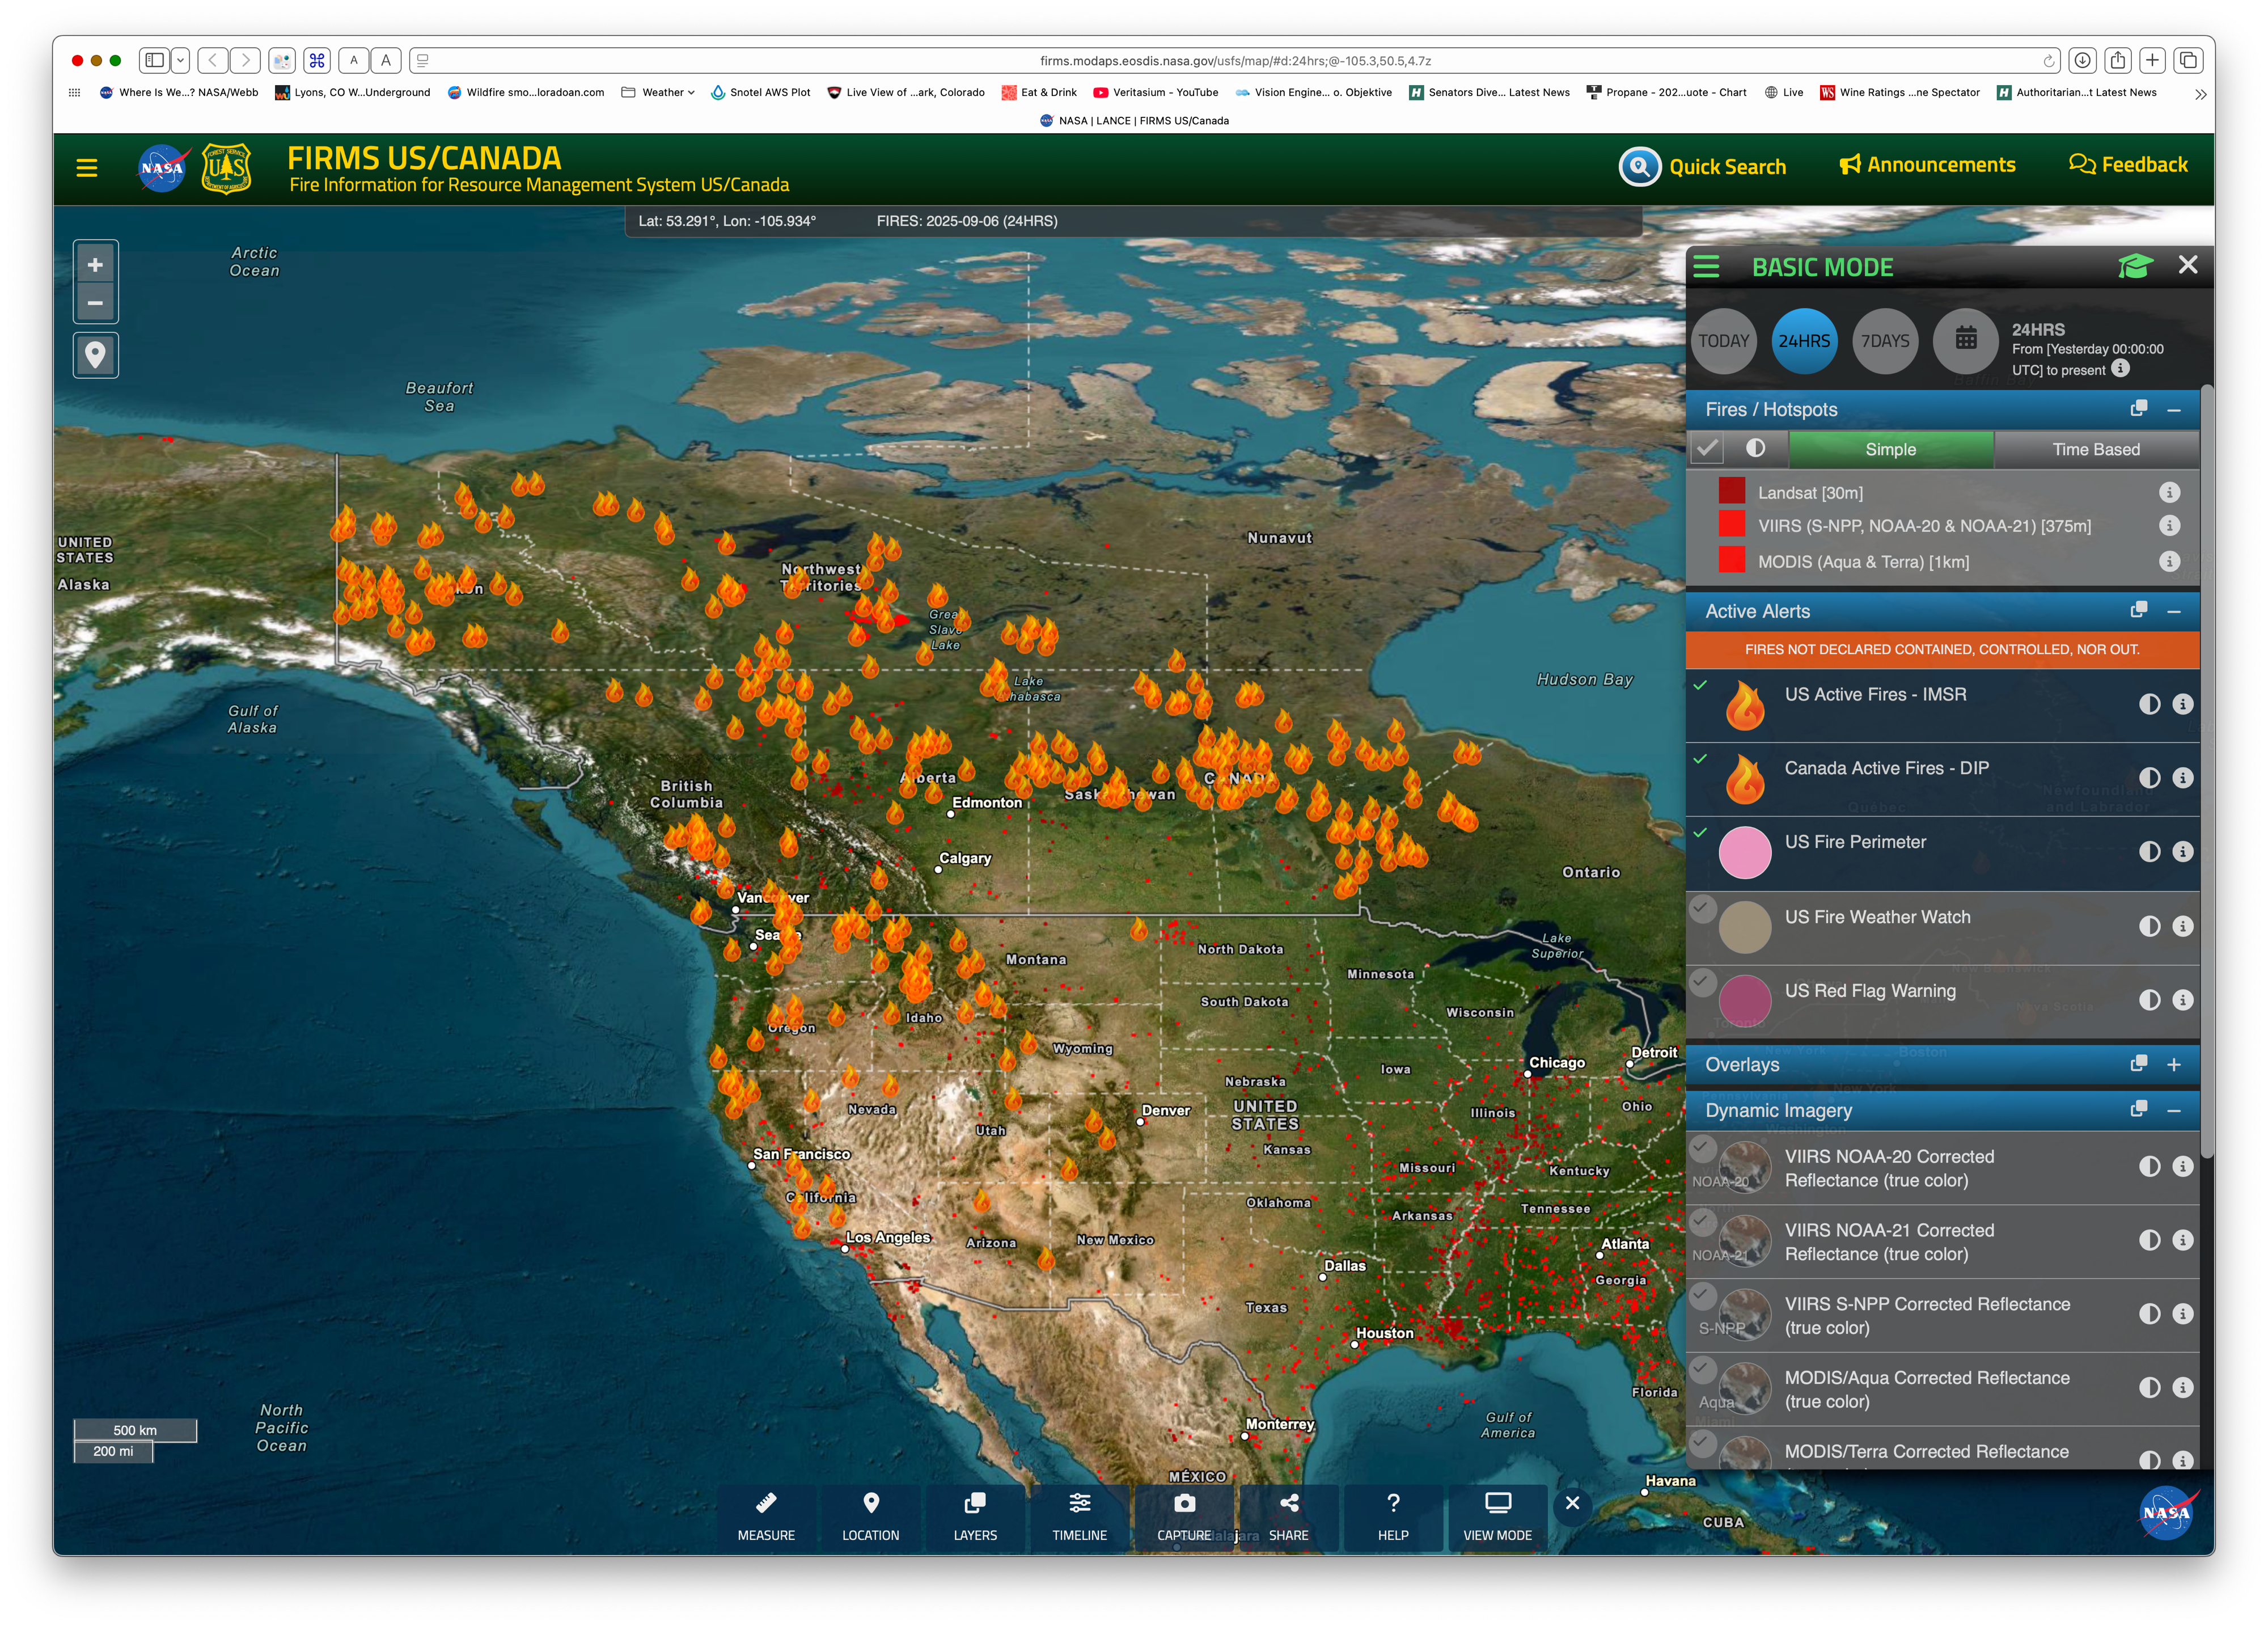2268x1626 pixels.
Task: Click the Landsat red color swatch
Action: pyautogui.click(x=1731, y=491)
